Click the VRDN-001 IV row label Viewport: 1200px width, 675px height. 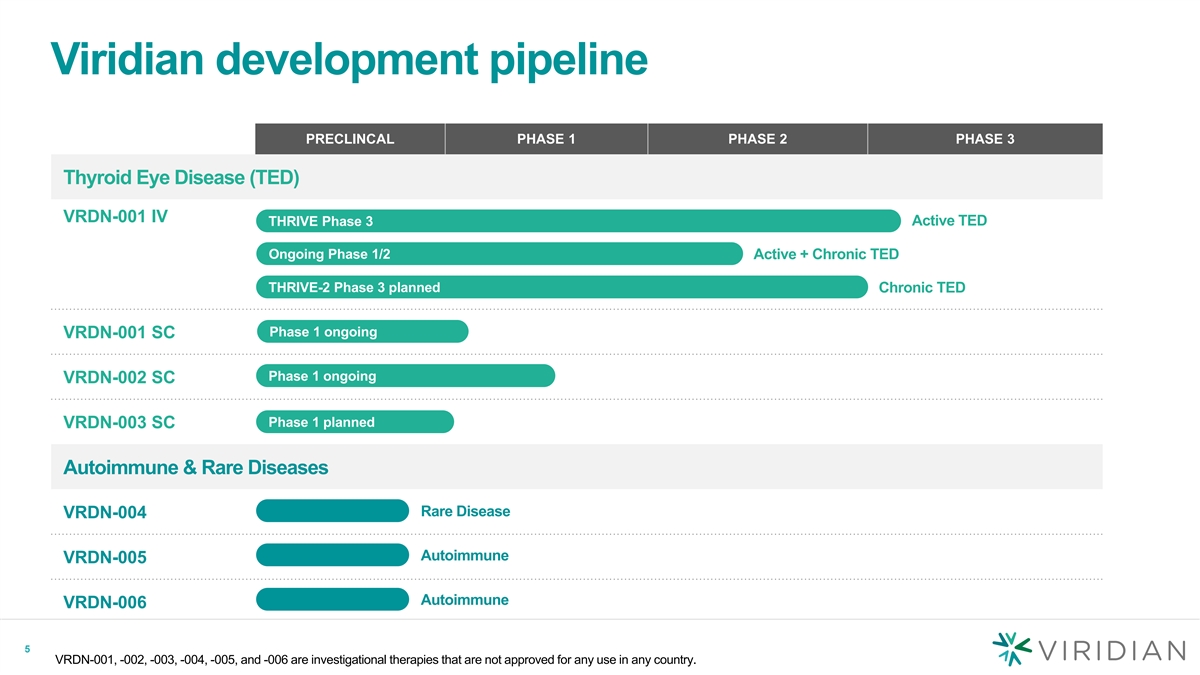coord(115,215)
